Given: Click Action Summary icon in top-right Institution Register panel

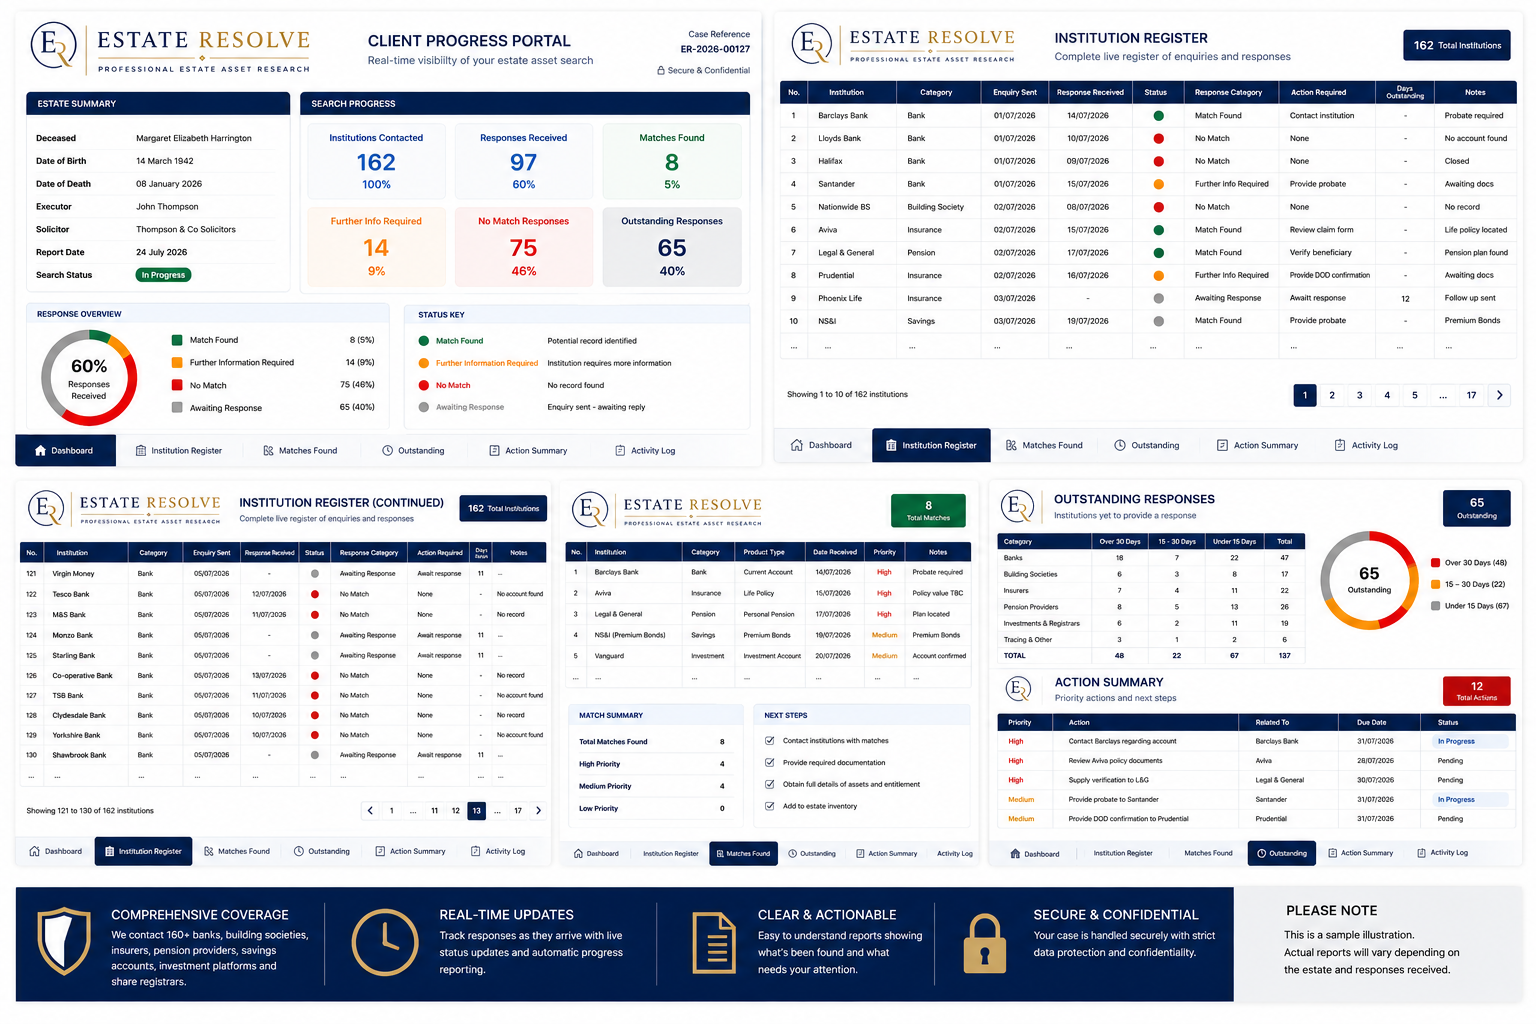Looking at the screenshot, I should pyautogui.click(x=1222, y=445).
